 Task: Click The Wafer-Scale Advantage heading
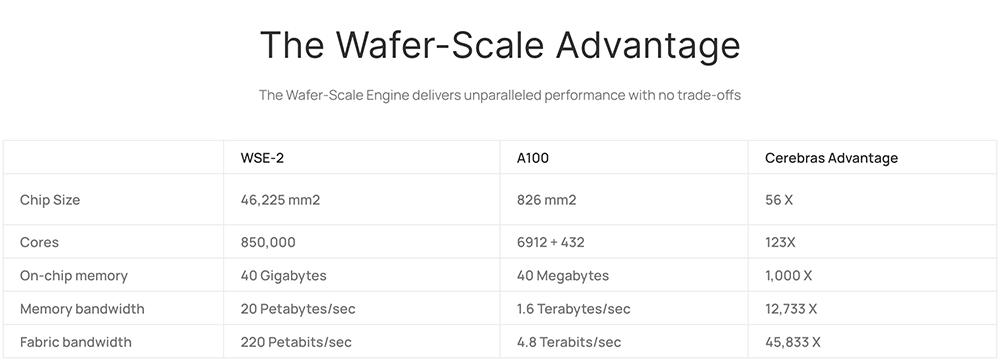500,45
